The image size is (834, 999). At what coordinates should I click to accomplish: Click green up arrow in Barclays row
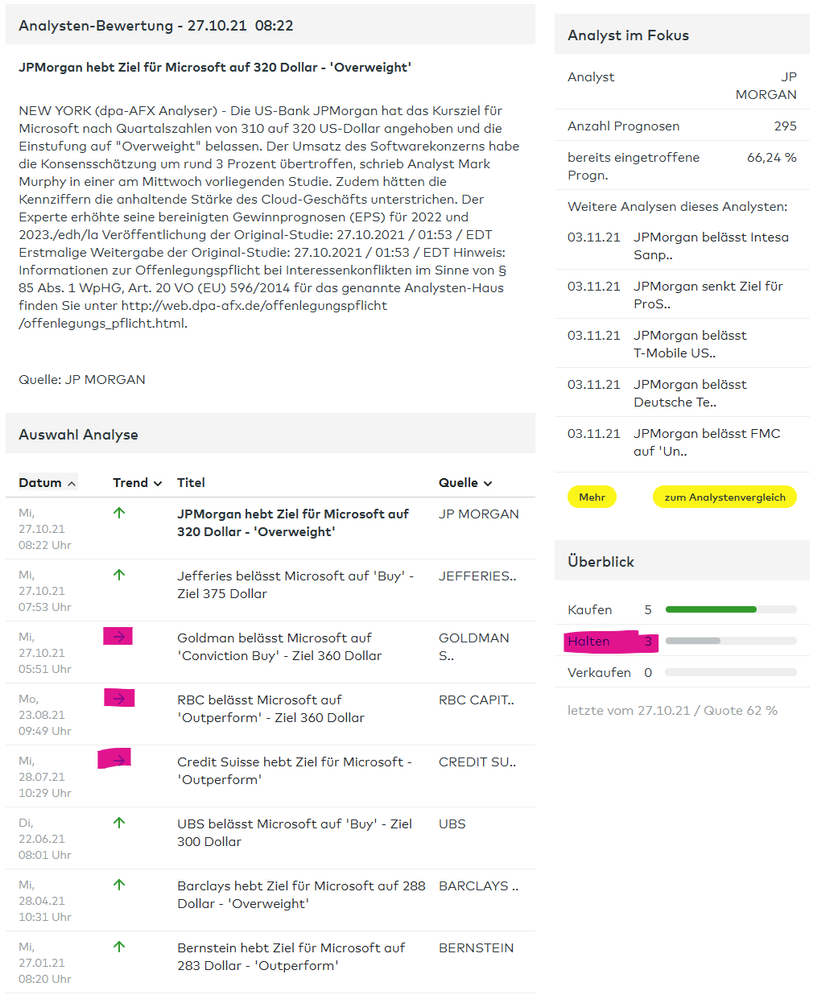pyautogui.click(x=120, y=885)
